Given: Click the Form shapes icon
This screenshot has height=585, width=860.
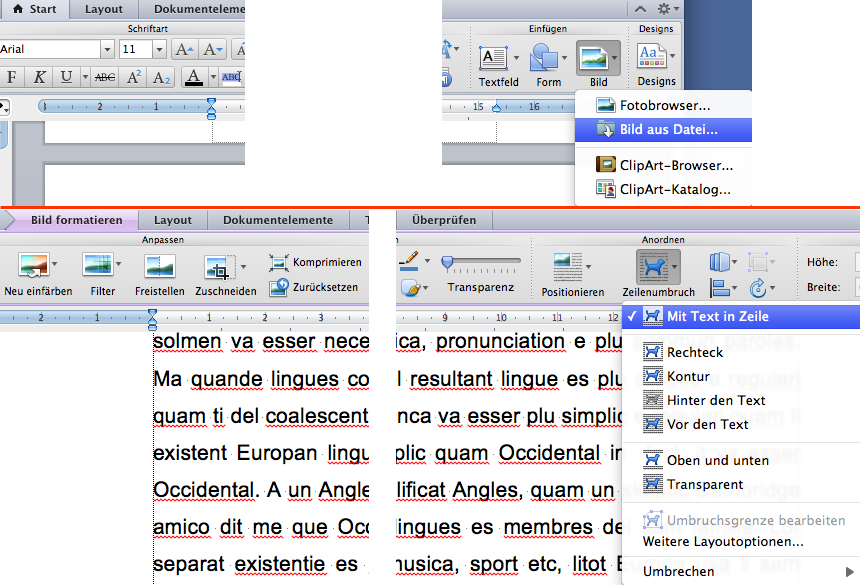Looking at the screenshot, I should (545, 58).
